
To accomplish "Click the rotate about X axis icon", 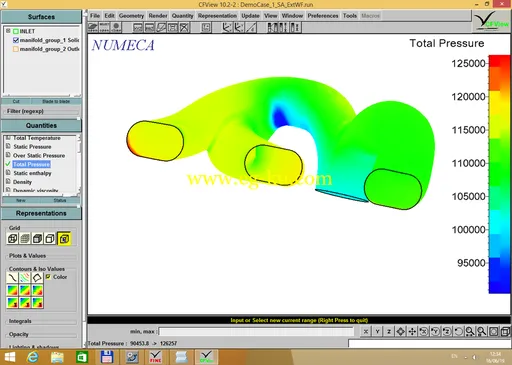I will (x=424, y=331).
